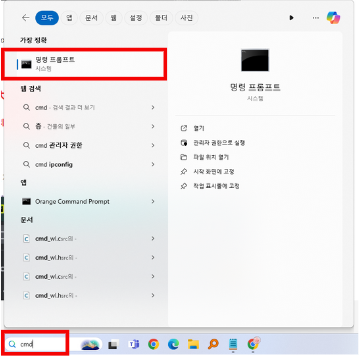Switch to the 앱 filter tab

[x=69, y=18]
